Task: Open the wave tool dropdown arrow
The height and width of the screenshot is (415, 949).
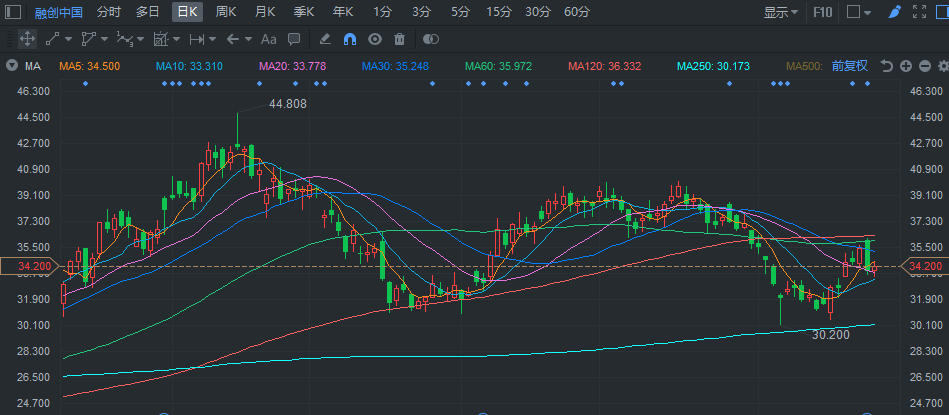Action: pos(140,39)
